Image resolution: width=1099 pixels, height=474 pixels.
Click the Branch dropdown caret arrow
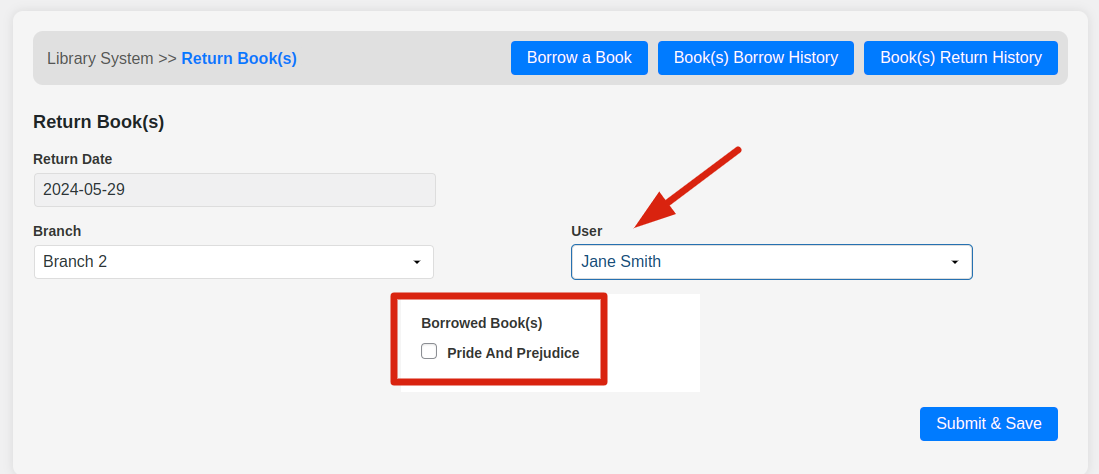click(x=417, y=262)
